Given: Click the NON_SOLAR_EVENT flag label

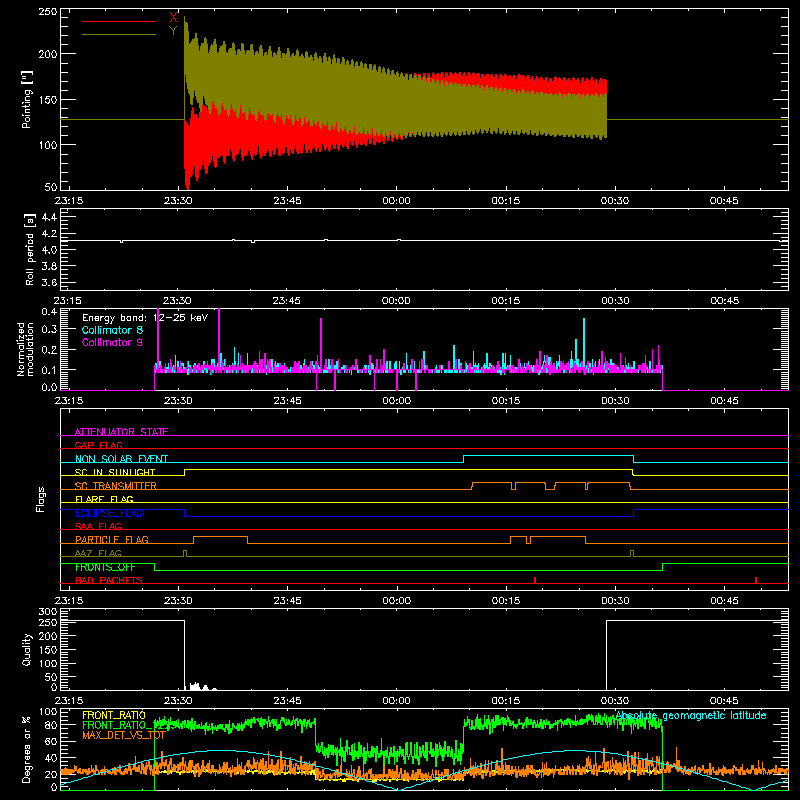Looking at the screenshot, I should click(x=121, y=459).
